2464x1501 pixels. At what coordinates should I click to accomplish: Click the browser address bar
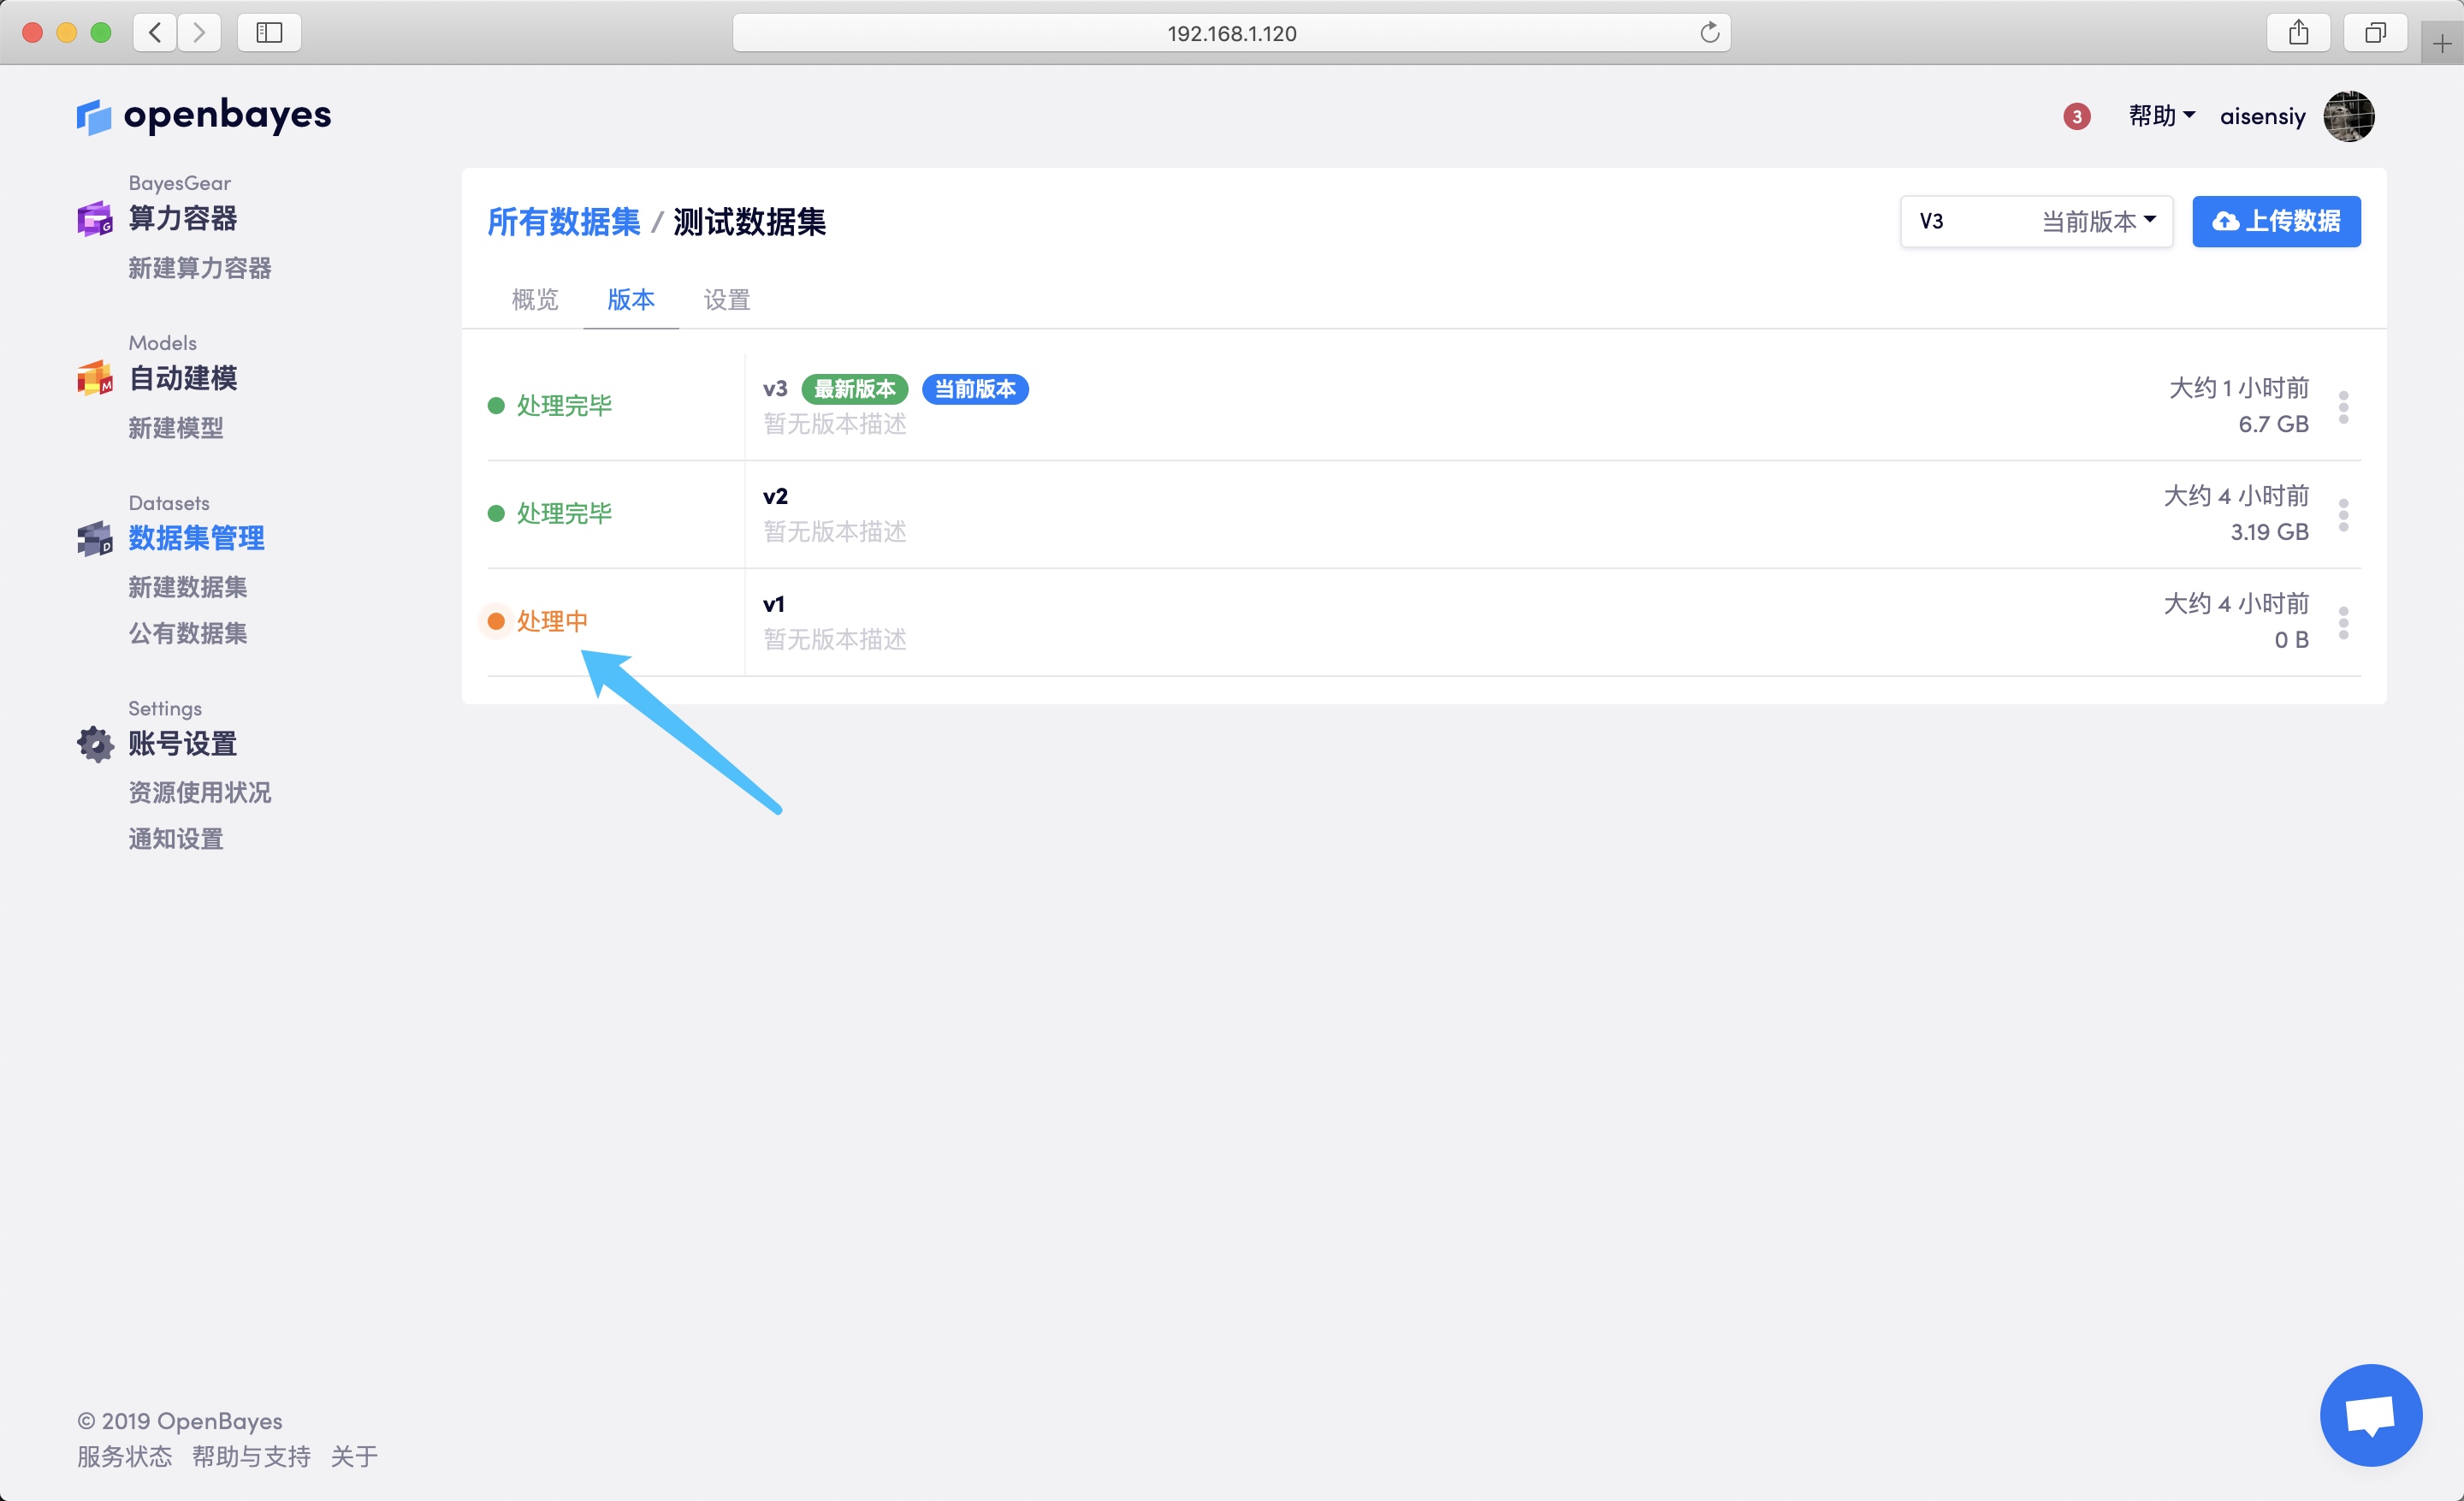click(x=1230, y=33)
